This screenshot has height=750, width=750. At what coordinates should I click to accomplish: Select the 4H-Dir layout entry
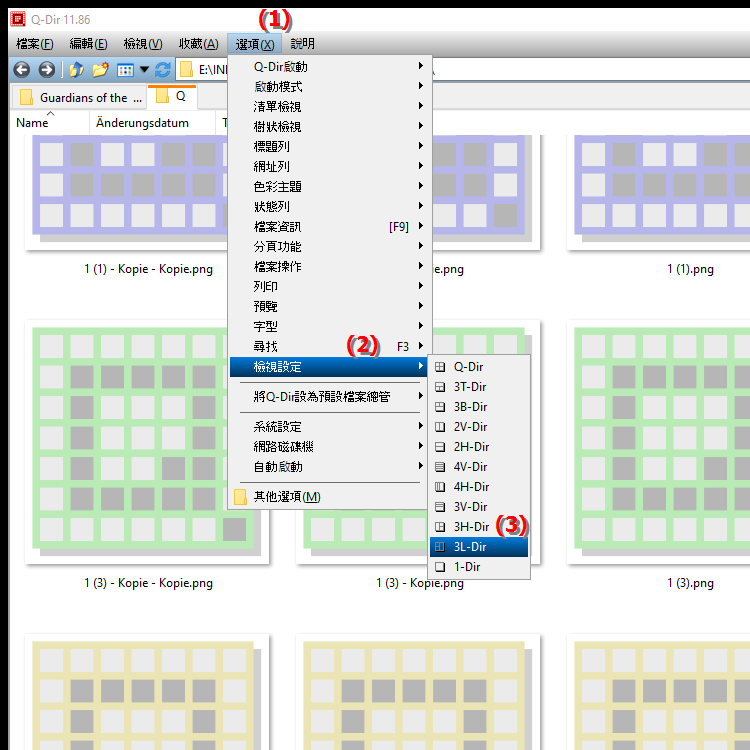point(470,487)
